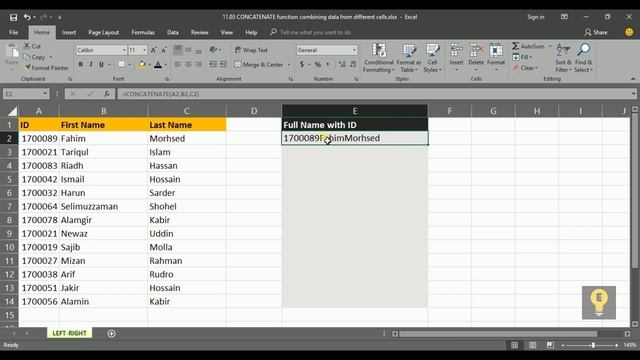
Task: Click the Increase Indent icon
Action: (223, 64)
